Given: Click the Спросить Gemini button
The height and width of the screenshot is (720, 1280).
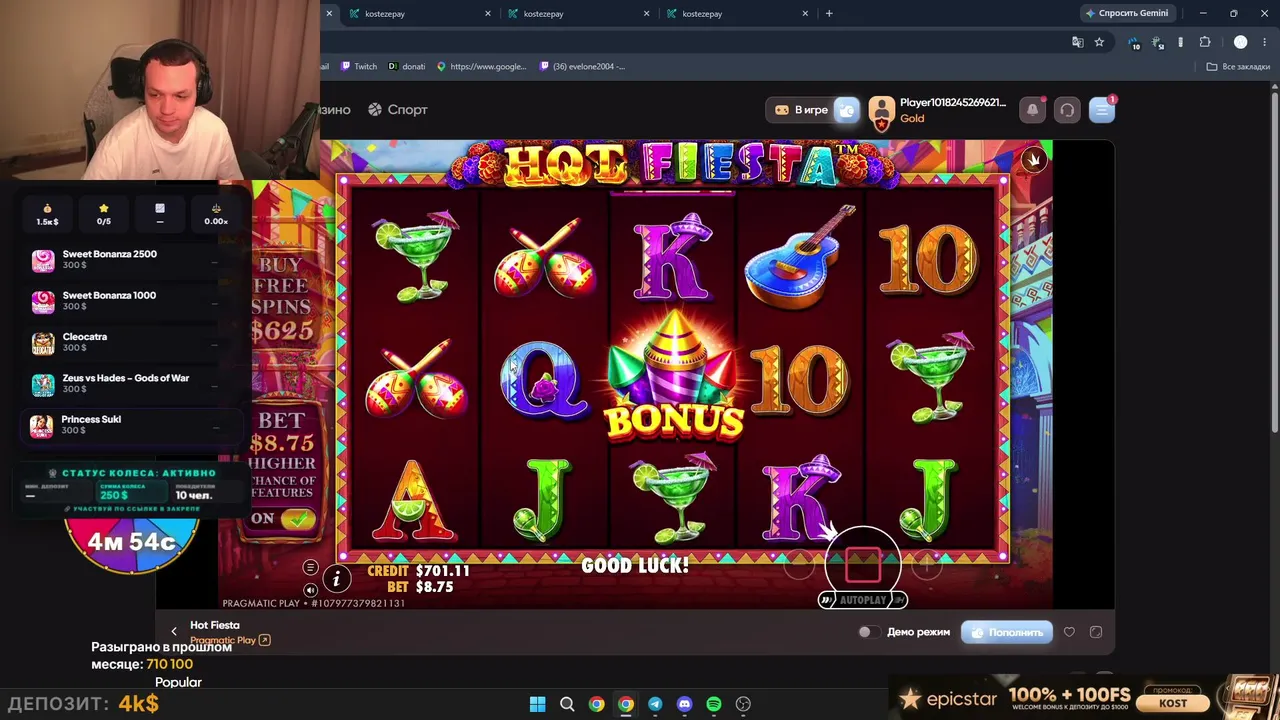Looking at the screenshot, I should (x=1127, y=14).
